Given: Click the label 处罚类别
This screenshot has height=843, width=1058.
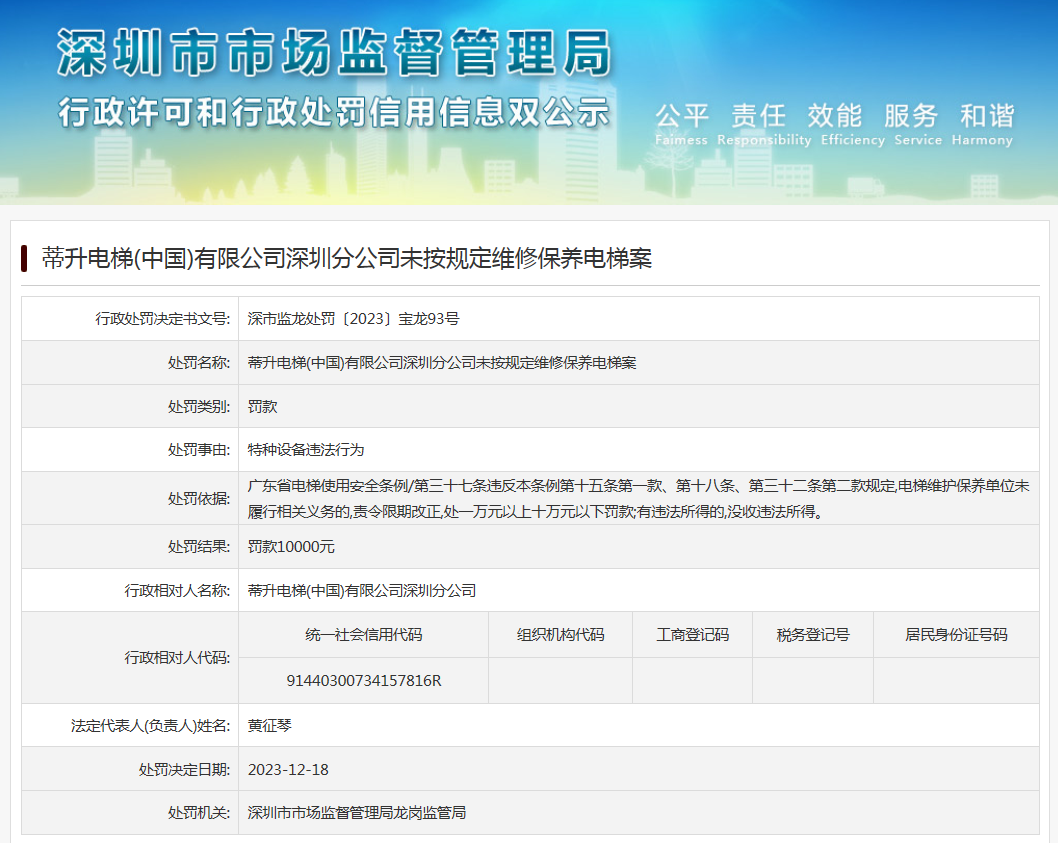Looking at the screenshot, I should [x=199, y=406].
